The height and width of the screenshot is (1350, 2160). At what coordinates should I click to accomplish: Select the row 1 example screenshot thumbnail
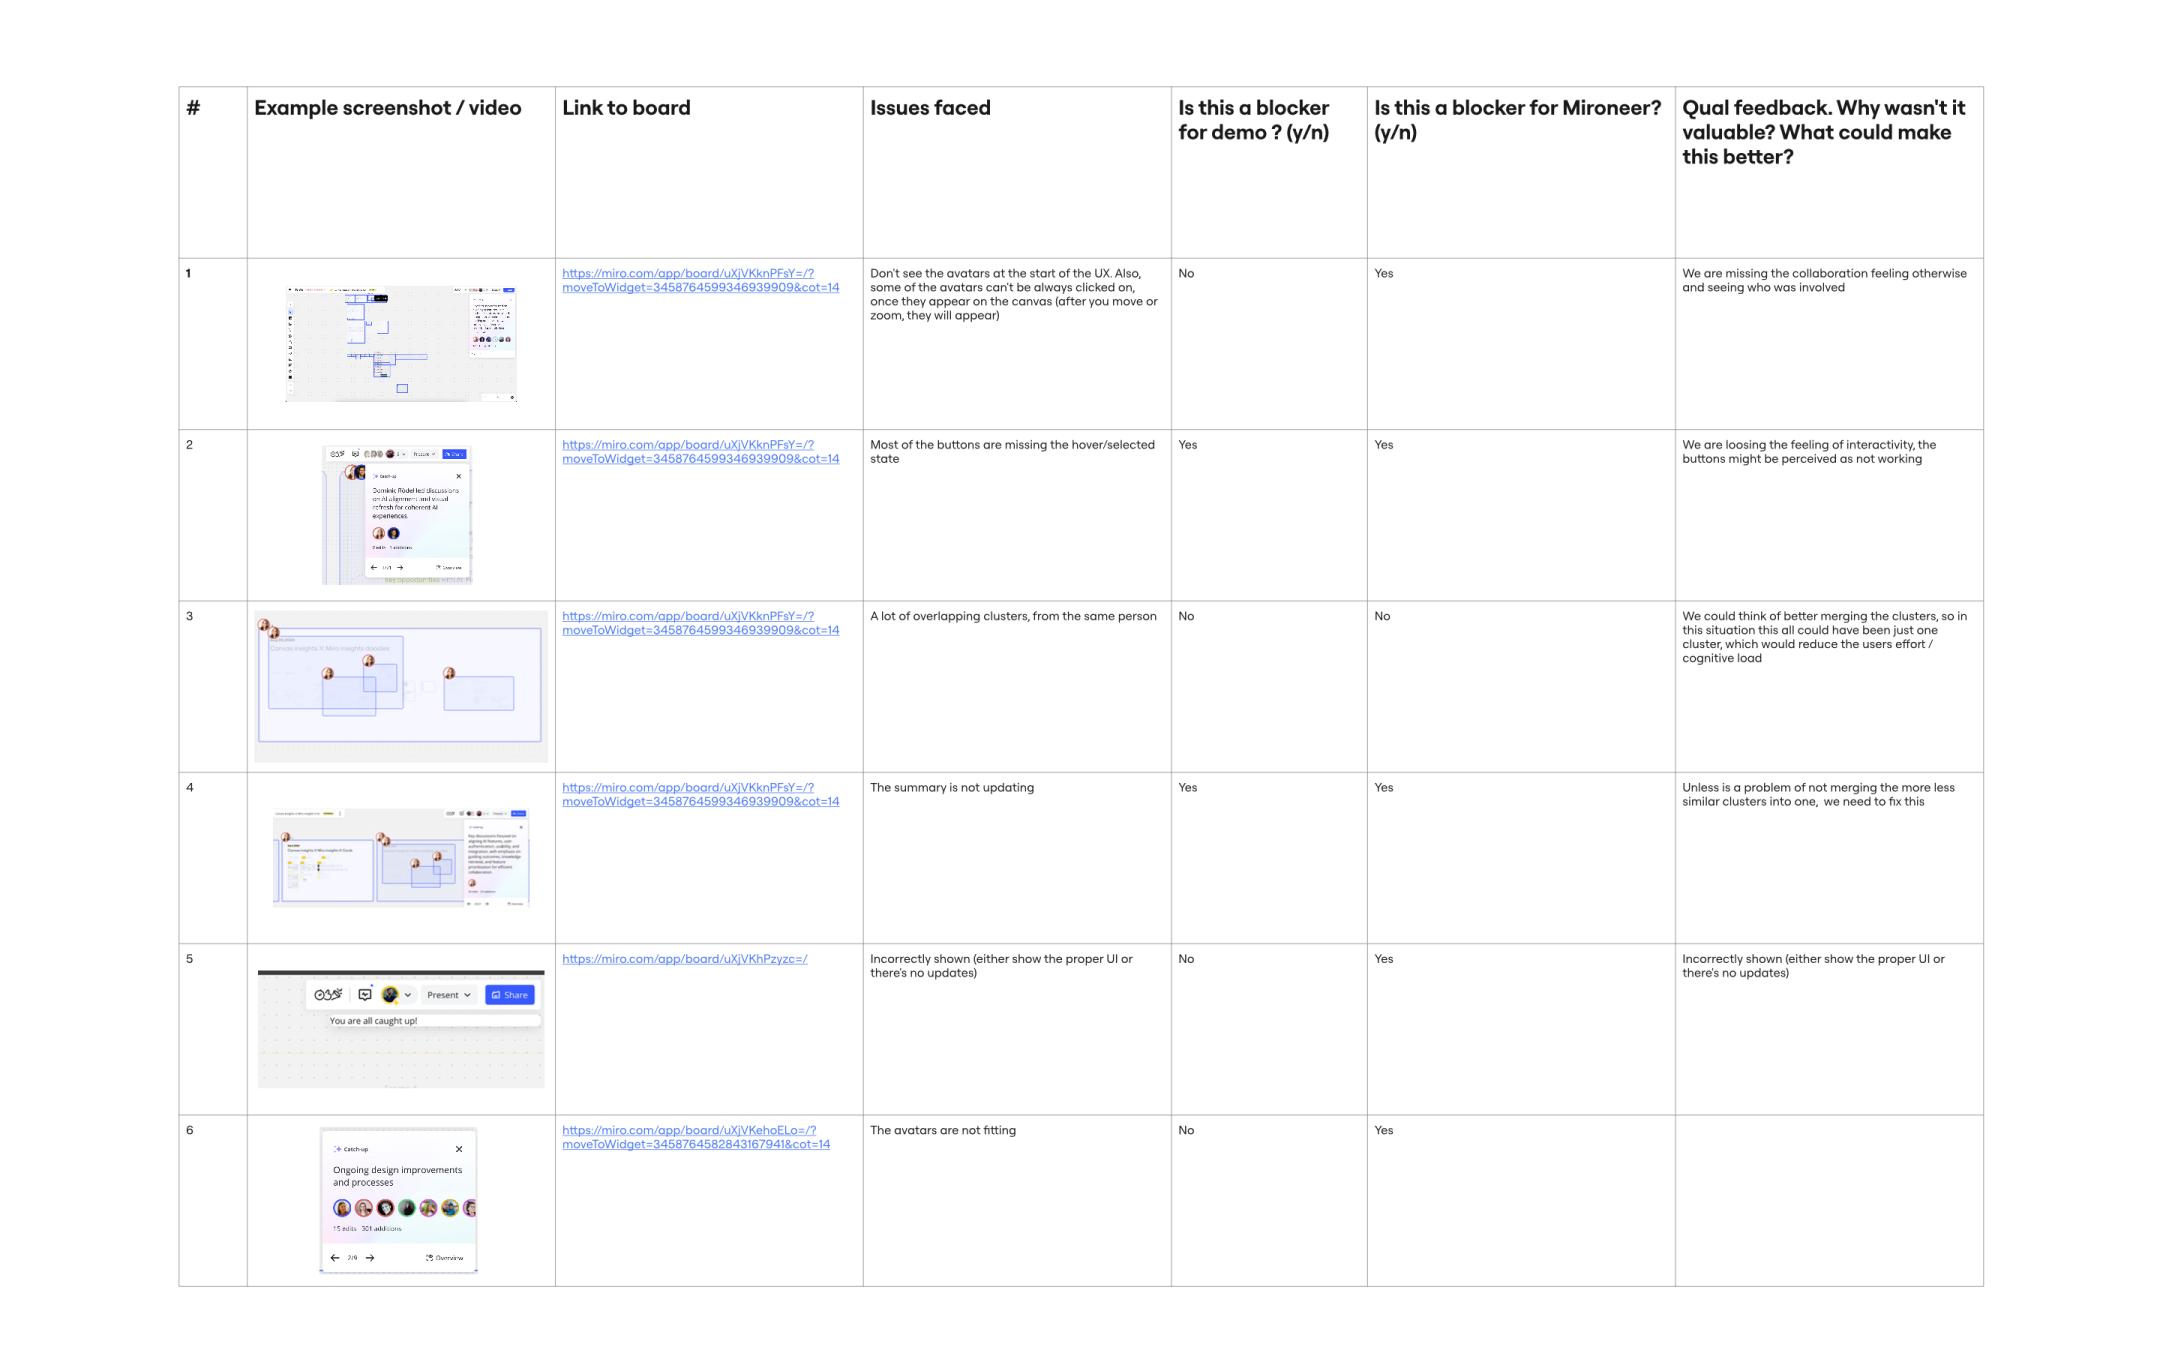pos(401,344)
